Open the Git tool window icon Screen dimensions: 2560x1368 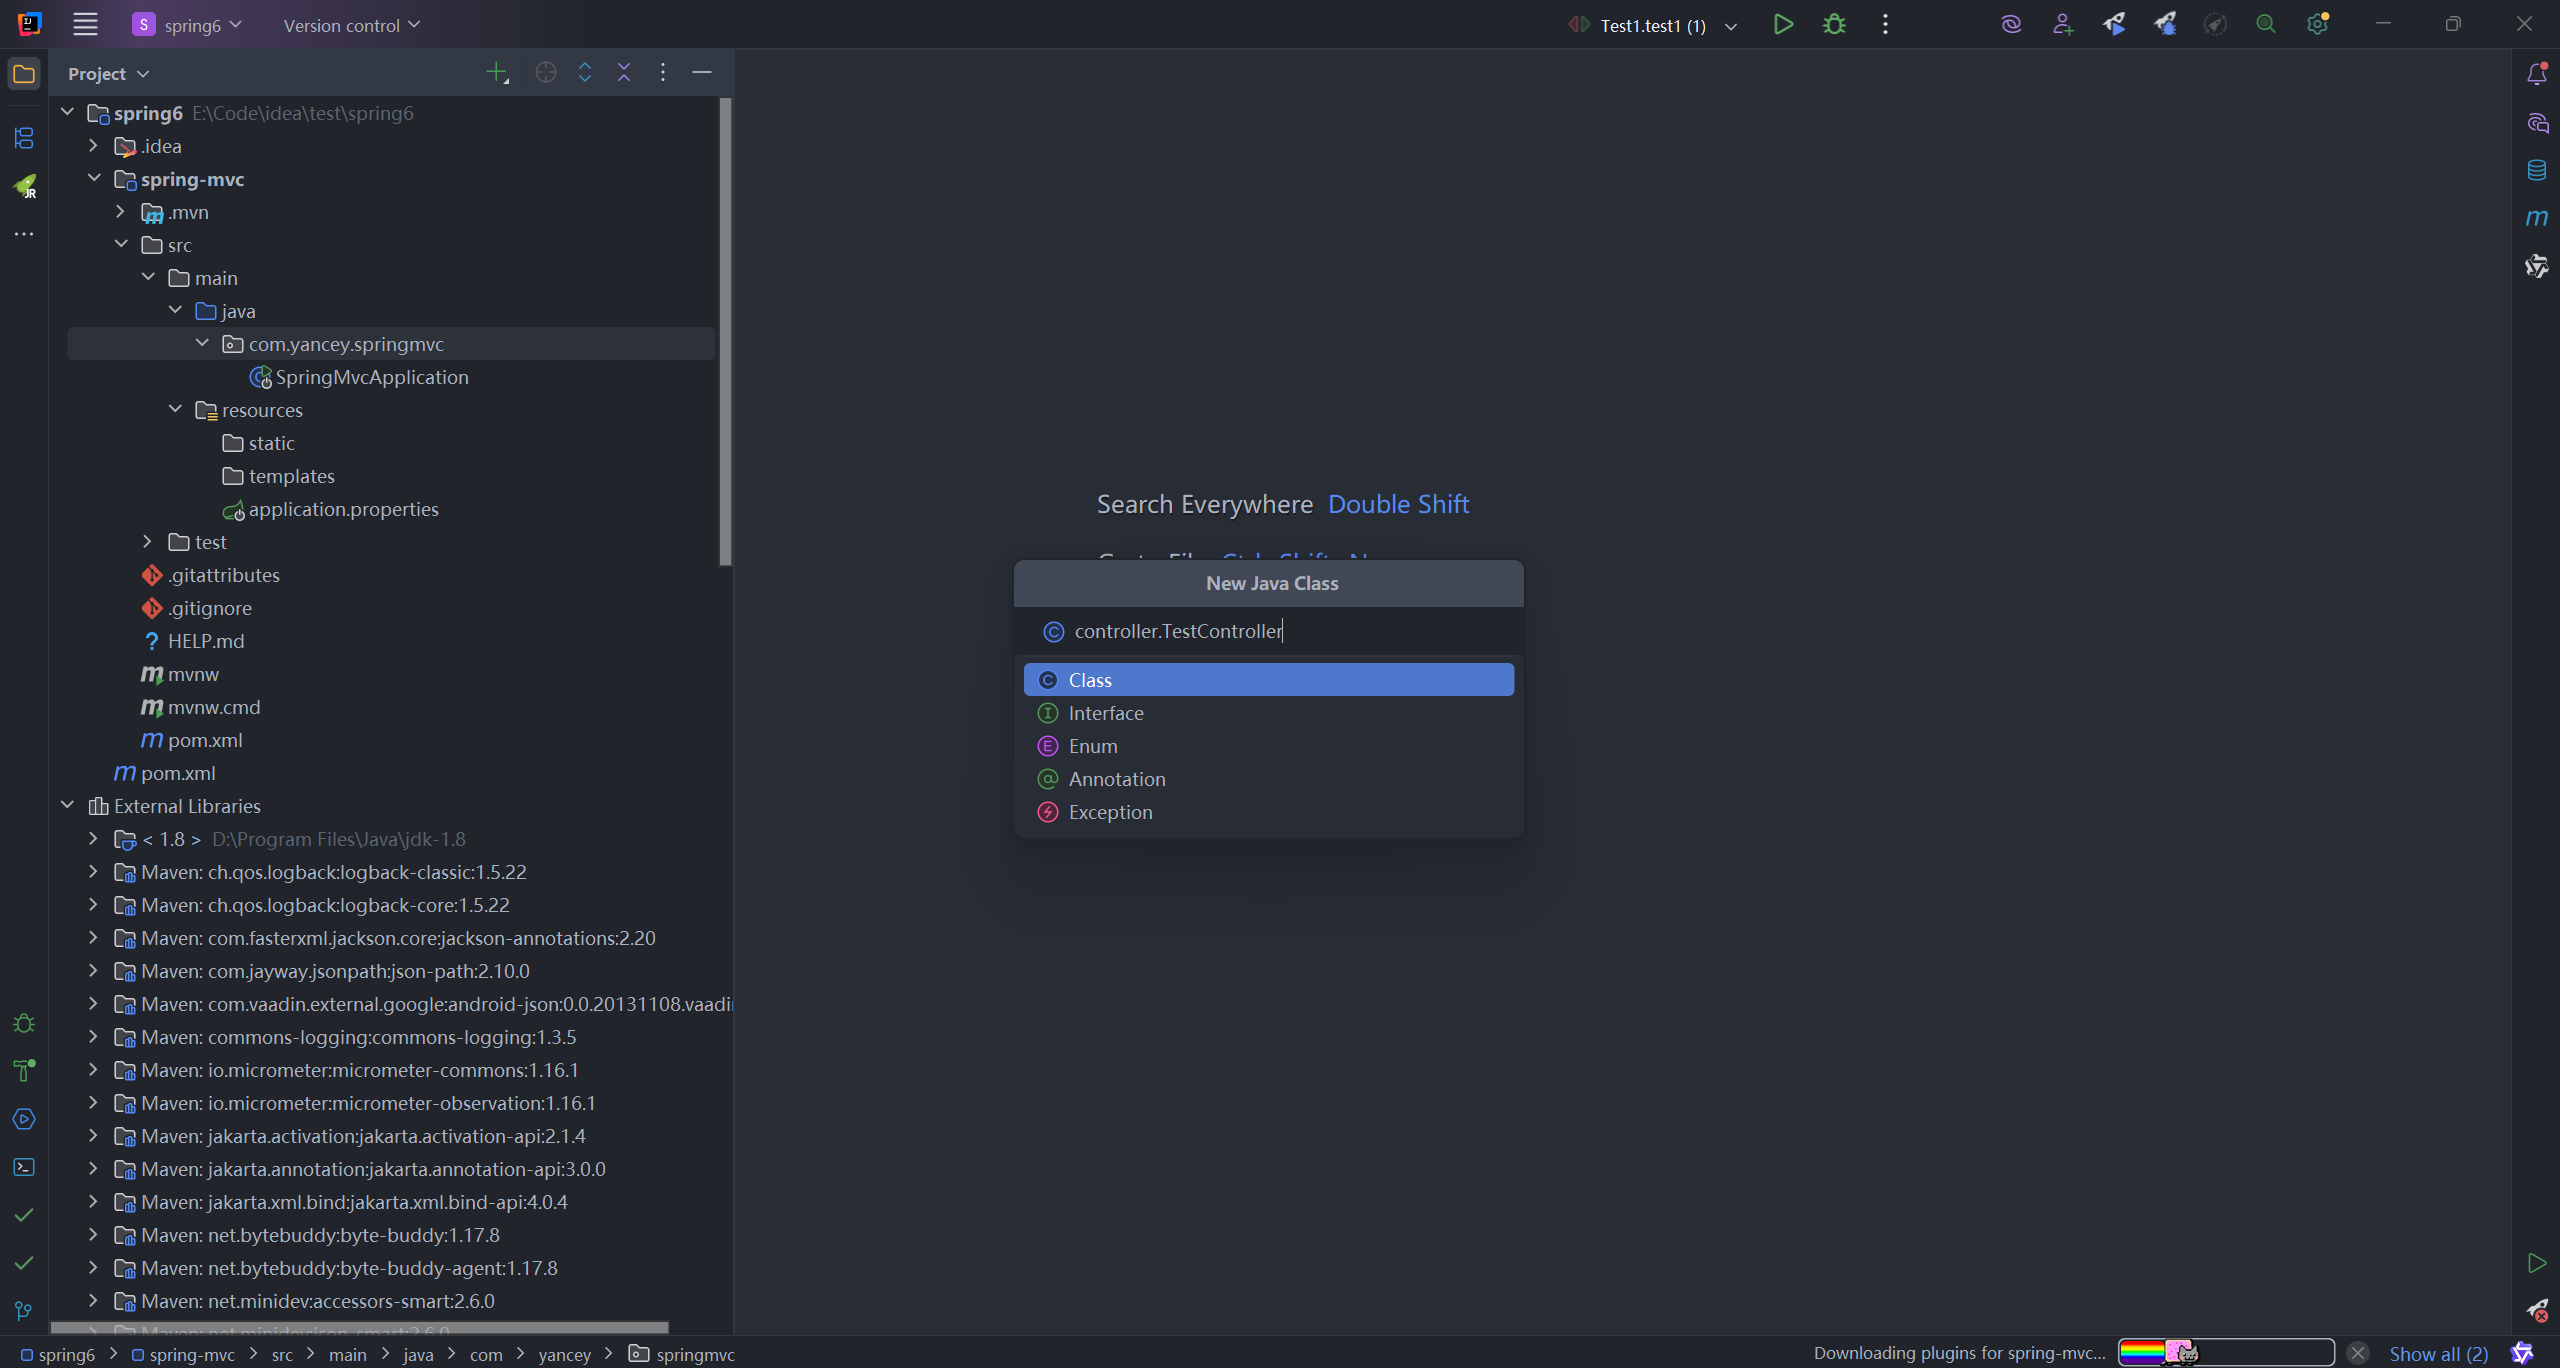tap(24, 1310)
